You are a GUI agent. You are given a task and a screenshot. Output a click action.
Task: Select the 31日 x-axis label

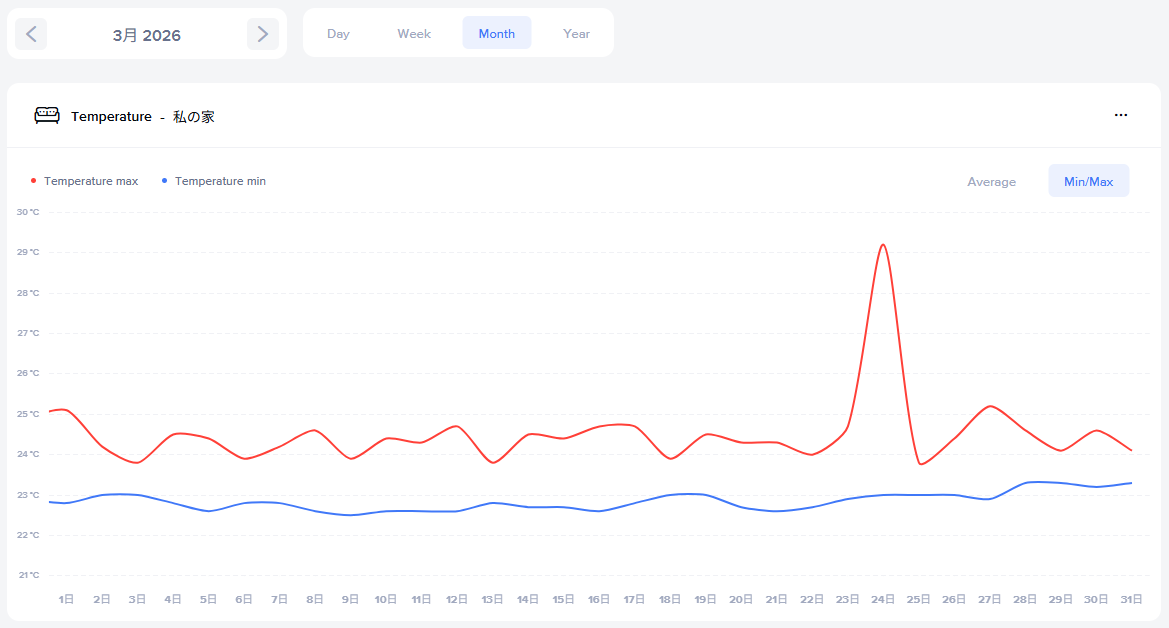[x=1131, y=599]
